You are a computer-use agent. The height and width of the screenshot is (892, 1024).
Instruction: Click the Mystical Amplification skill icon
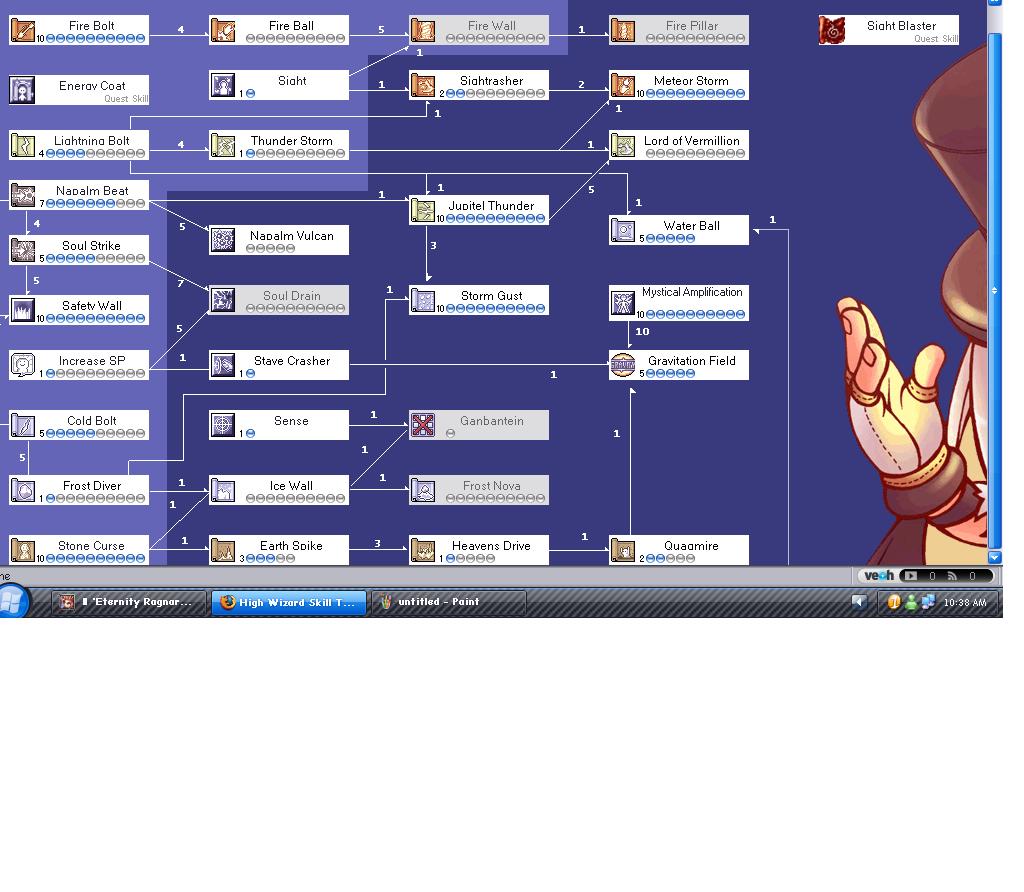[x=622, y=303]
